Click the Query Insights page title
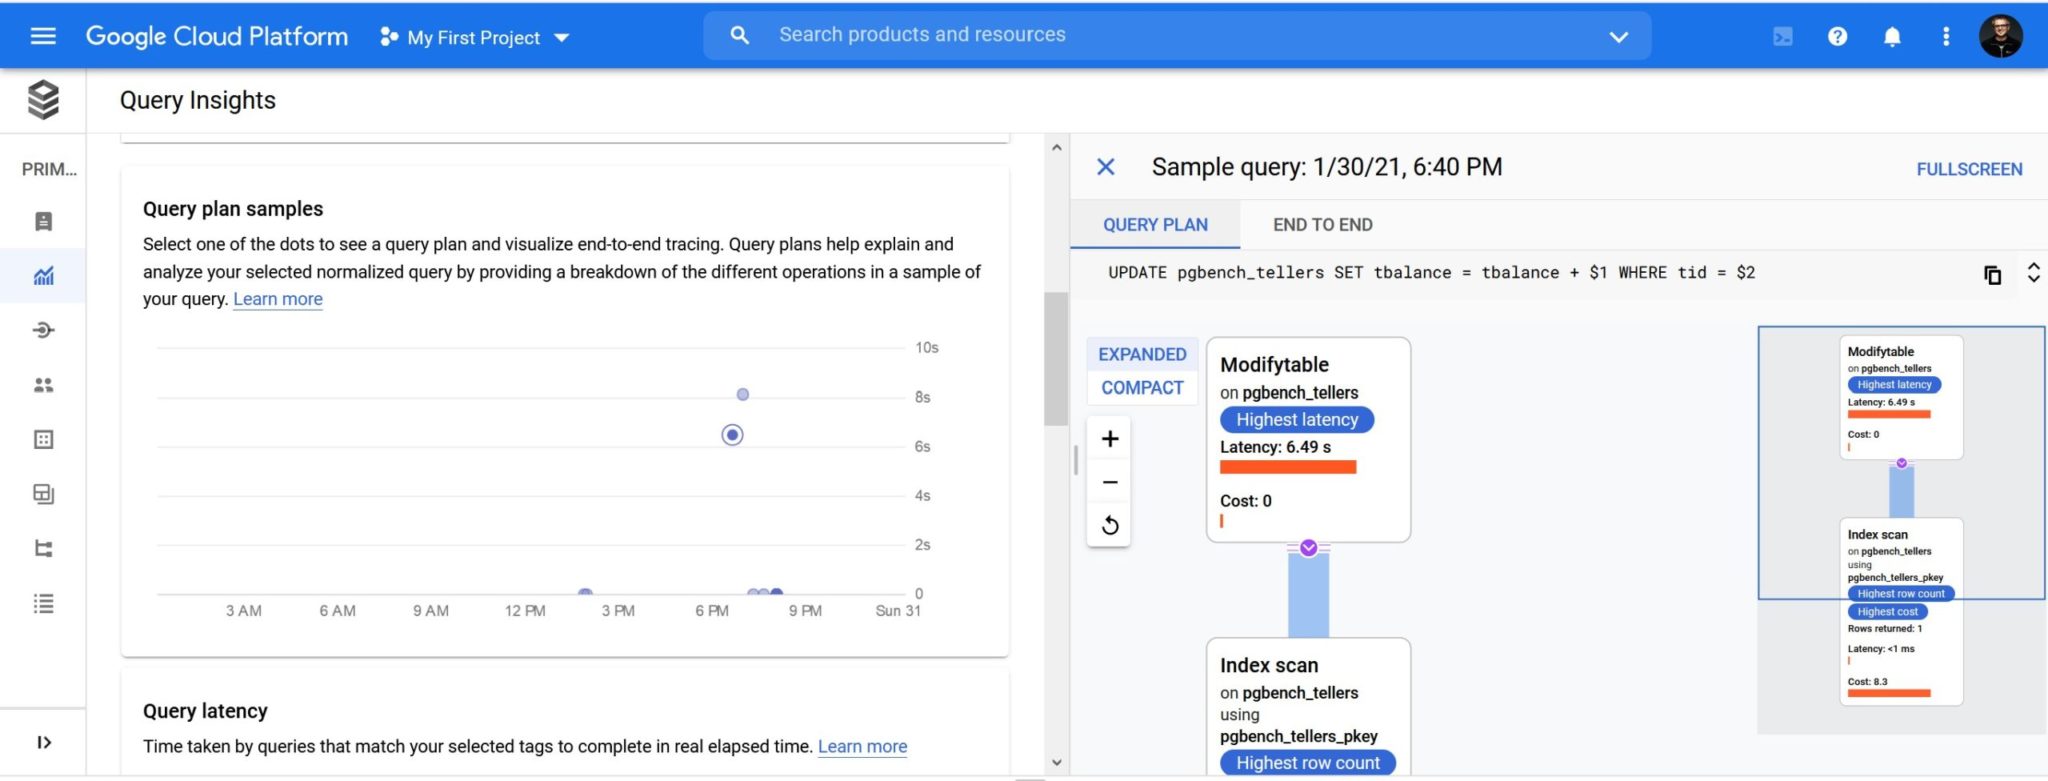Image resolution: width=2048 pixels, height=781 pixels. 198,100
